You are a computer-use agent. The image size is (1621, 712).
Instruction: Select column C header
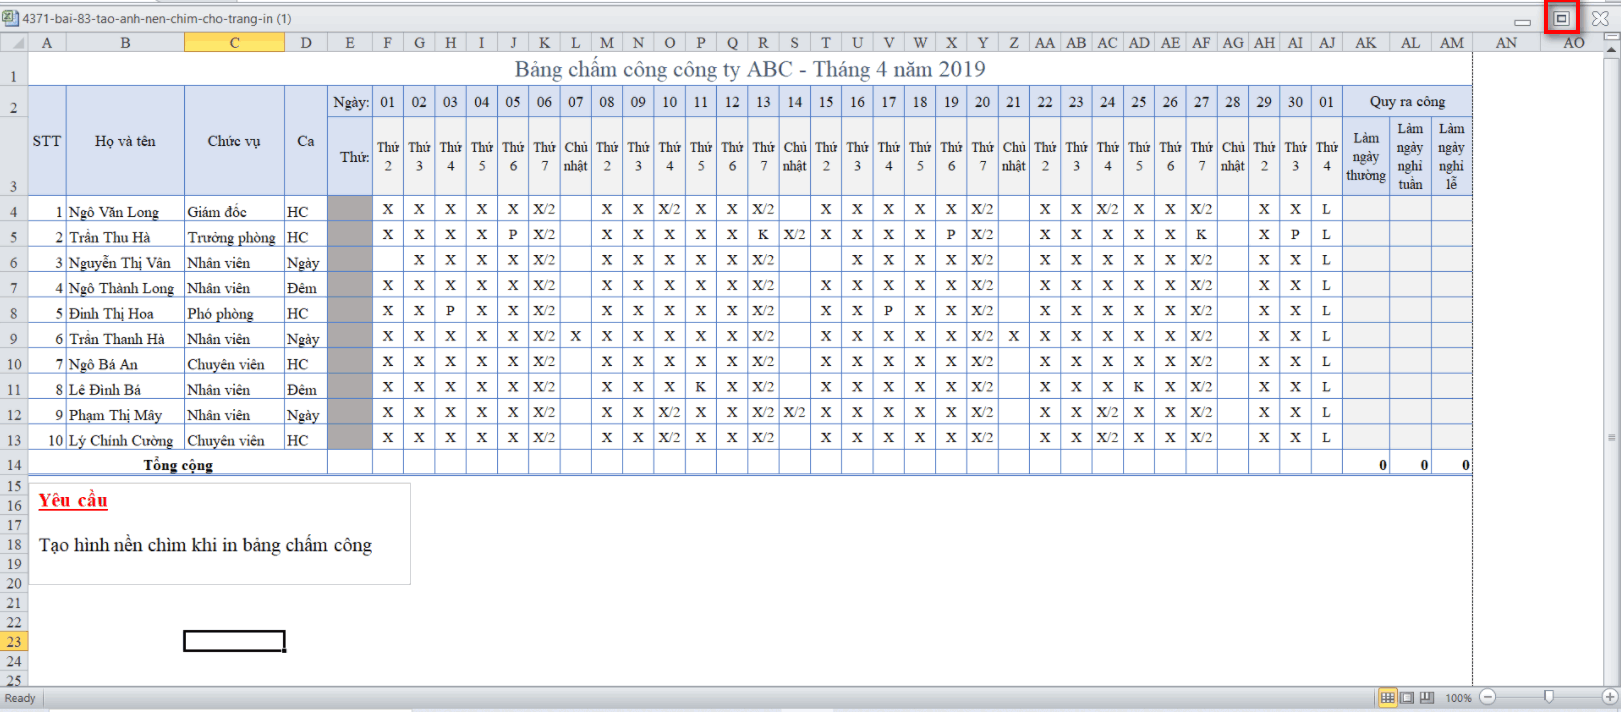click(234, 43)
